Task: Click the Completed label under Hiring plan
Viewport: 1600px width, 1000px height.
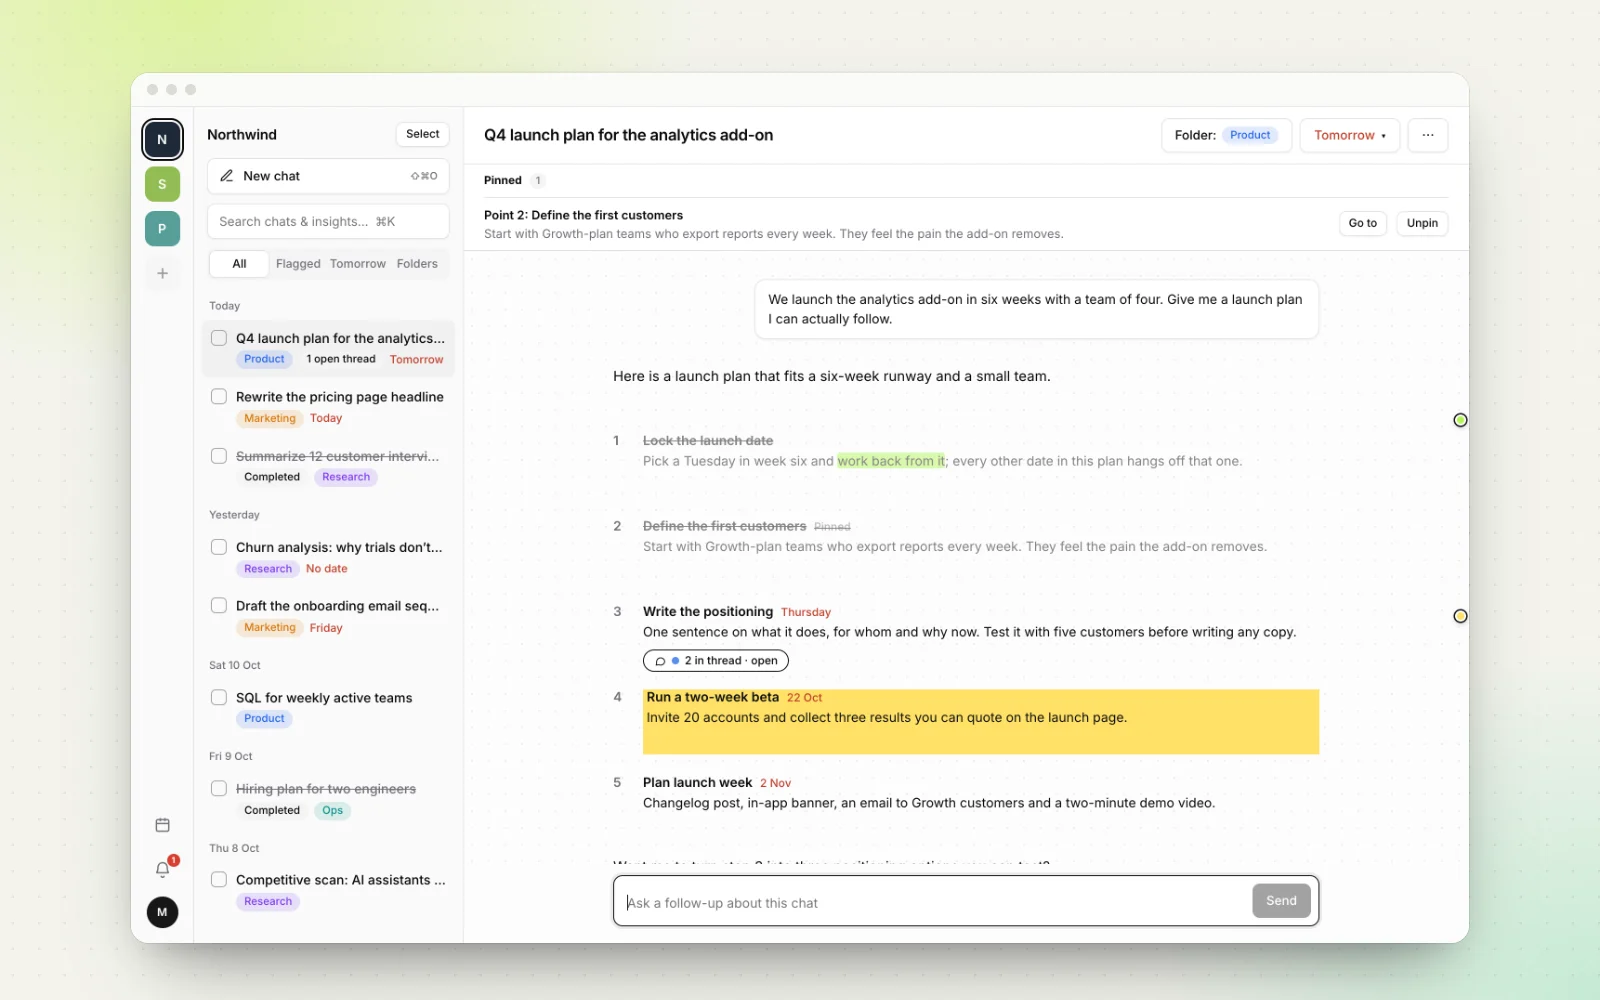Action: pyautogui.click(x=272, y=810)
